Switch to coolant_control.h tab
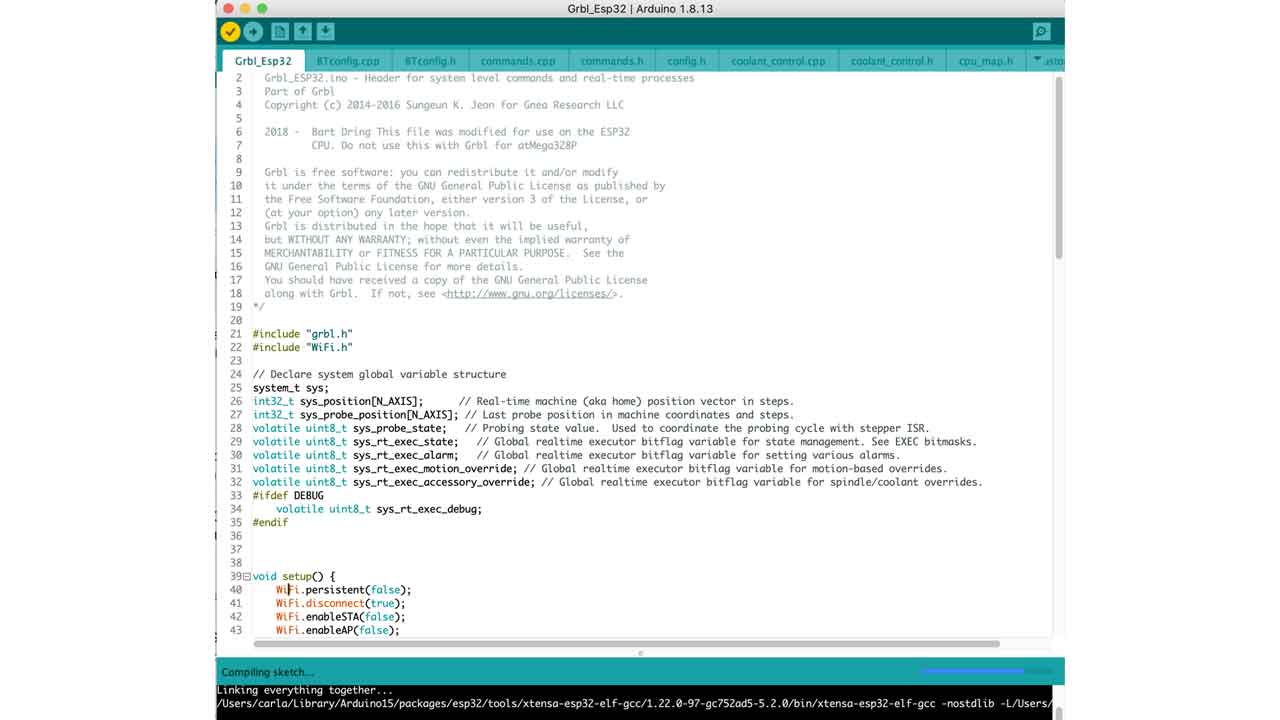The image size is (1280, 720). click(x=892, y=61)
